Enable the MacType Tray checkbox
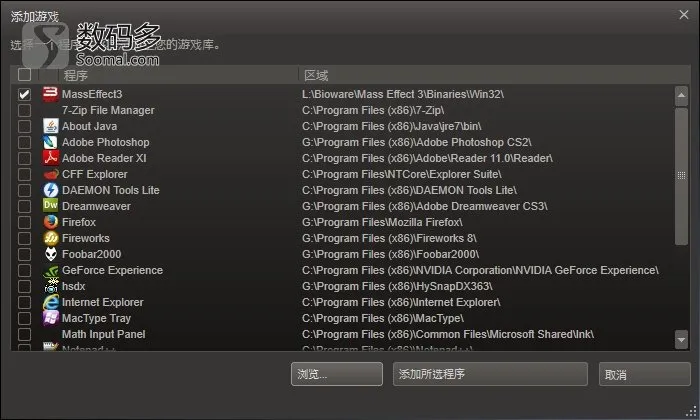Screen dimensions: 700x420 coord(25,318)
